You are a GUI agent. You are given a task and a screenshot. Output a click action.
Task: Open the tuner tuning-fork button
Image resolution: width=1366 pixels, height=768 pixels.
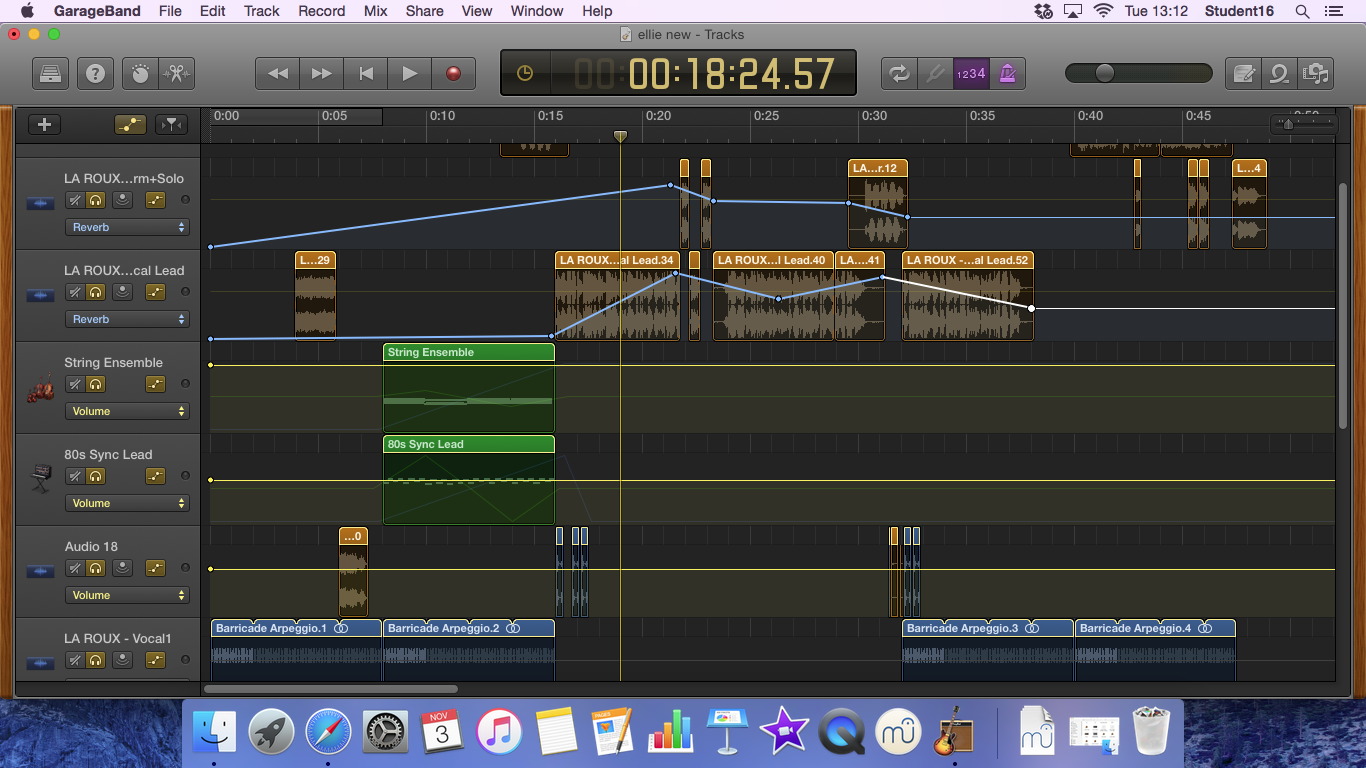click(935, 73)
